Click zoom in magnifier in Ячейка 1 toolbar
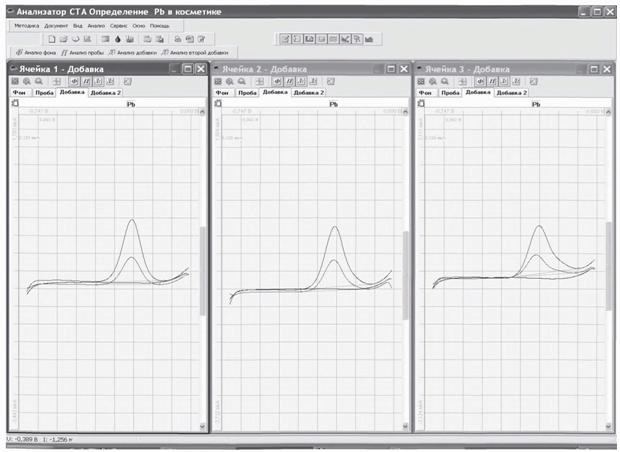Screen dimensions: 620x452 [x=28, y=80]
